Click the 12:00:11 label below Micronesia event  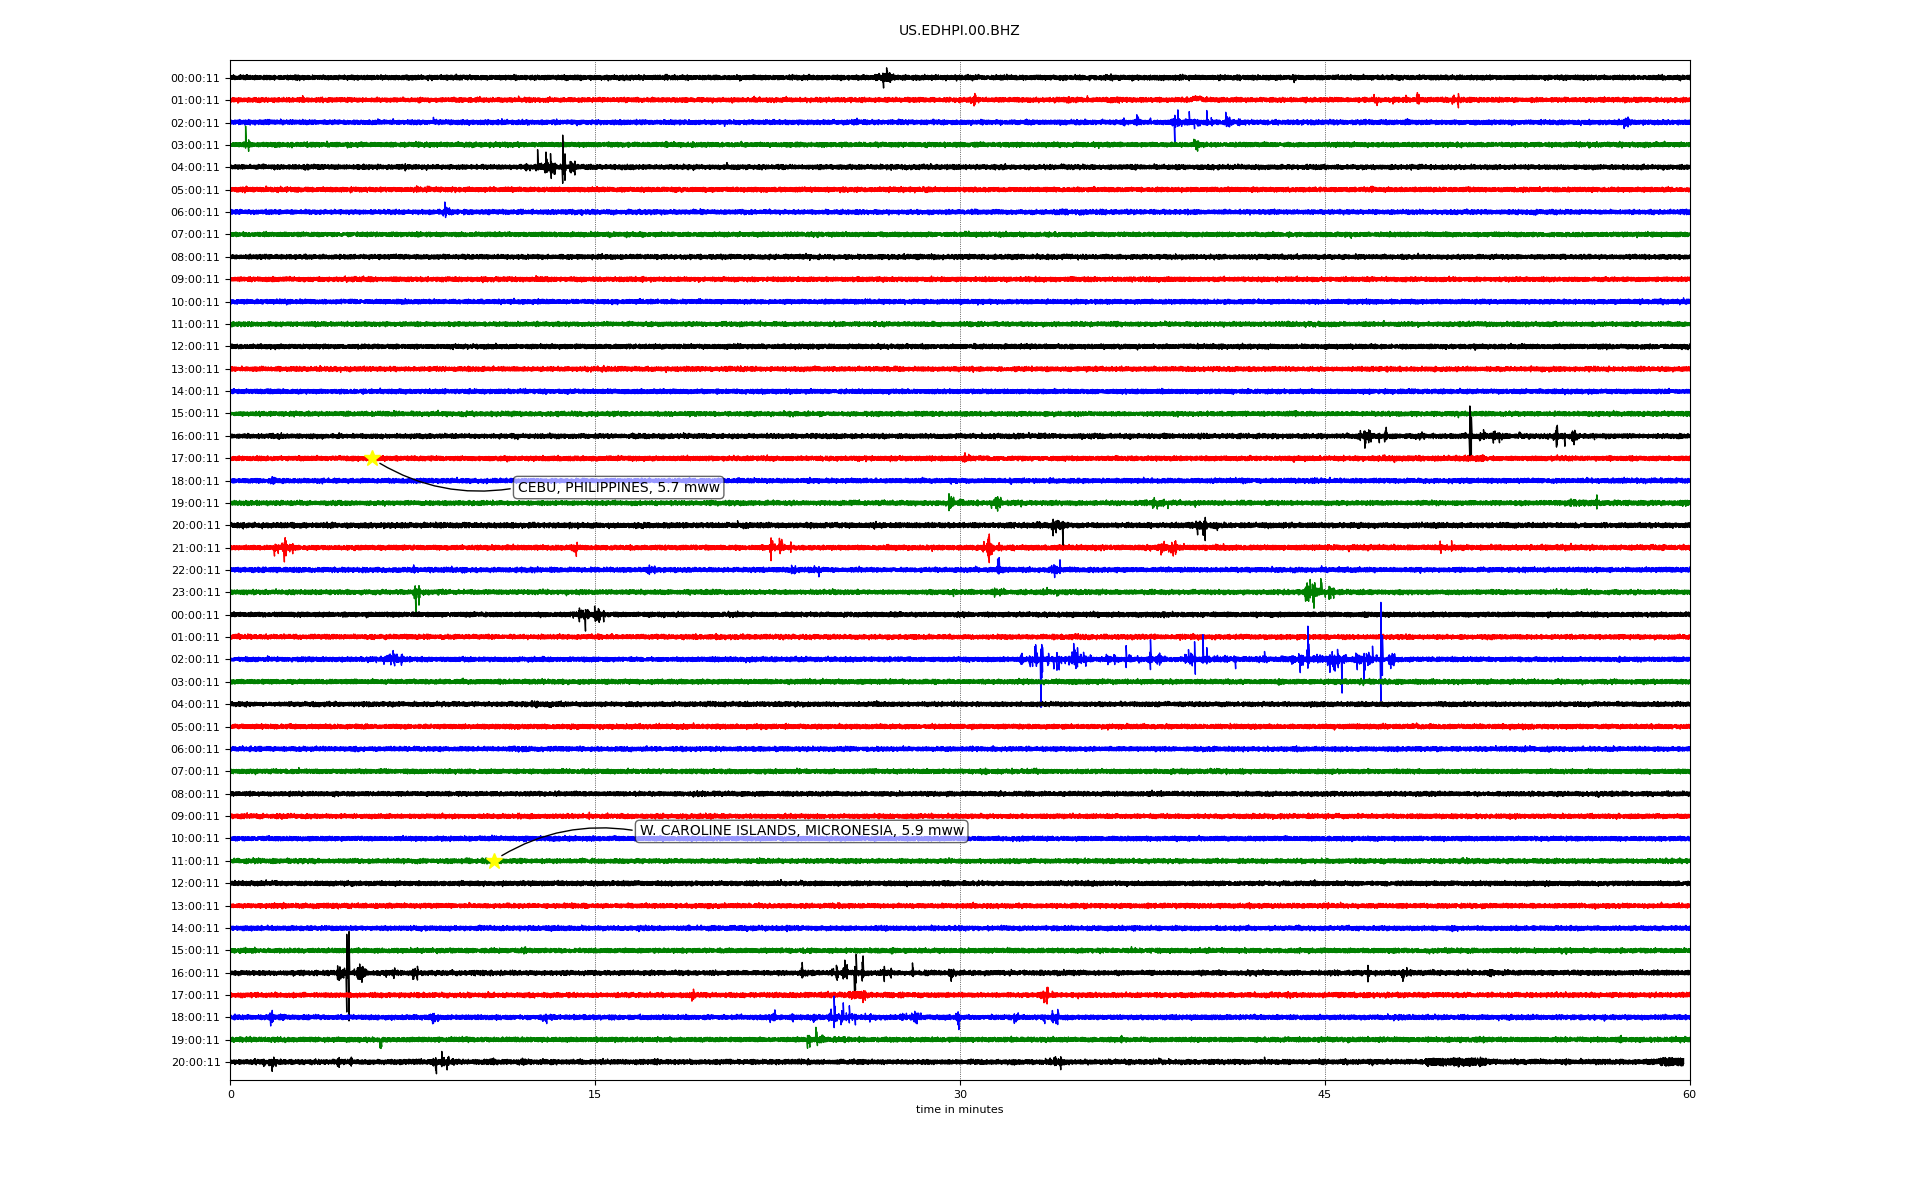(x=195, y=883)
